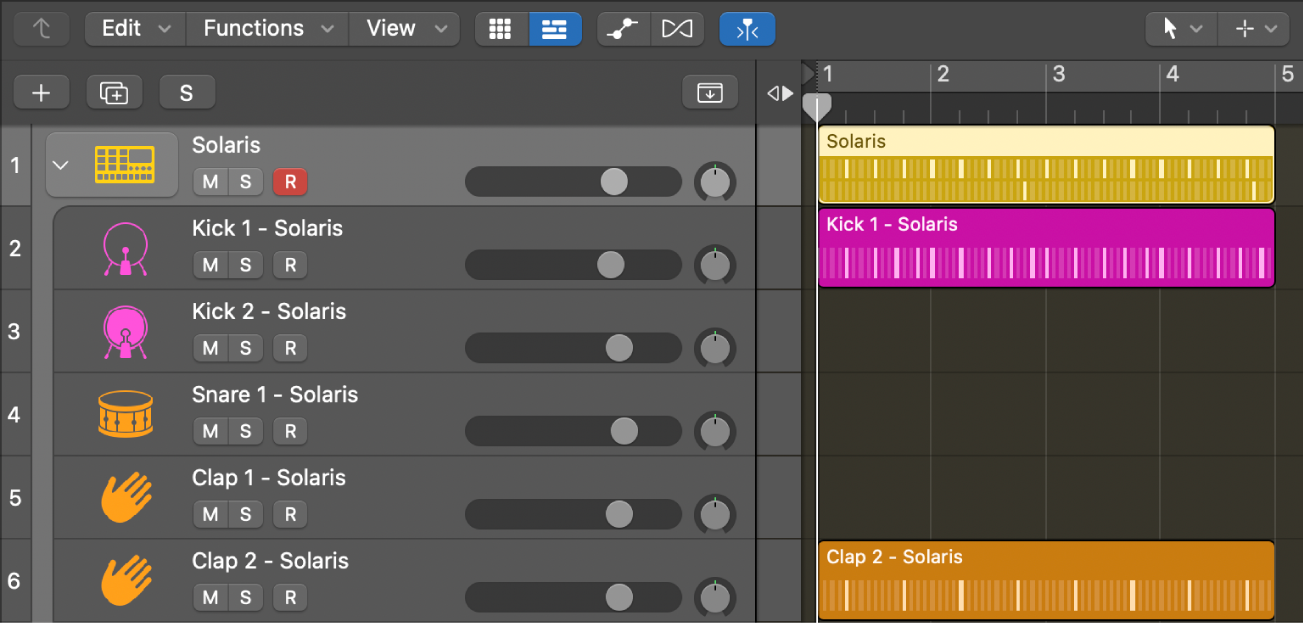1303x625 pixels.
Task: Open the Edit menu
Action: (134, 28)
